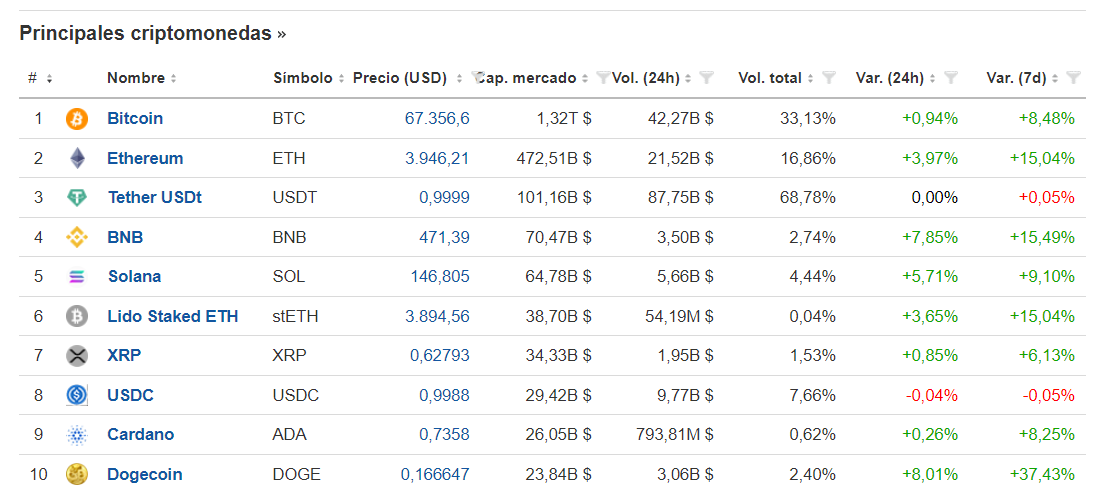Click the BNB logo icon
The image size is (1099, 503).
tap(77, 237)
